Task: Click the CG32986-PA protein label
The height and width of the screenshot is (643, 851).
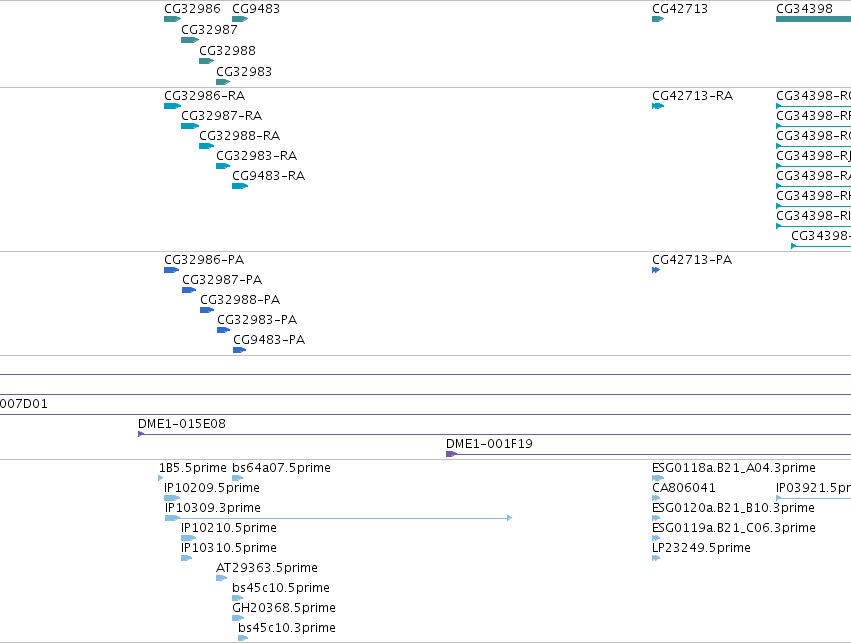Action: 204,259
